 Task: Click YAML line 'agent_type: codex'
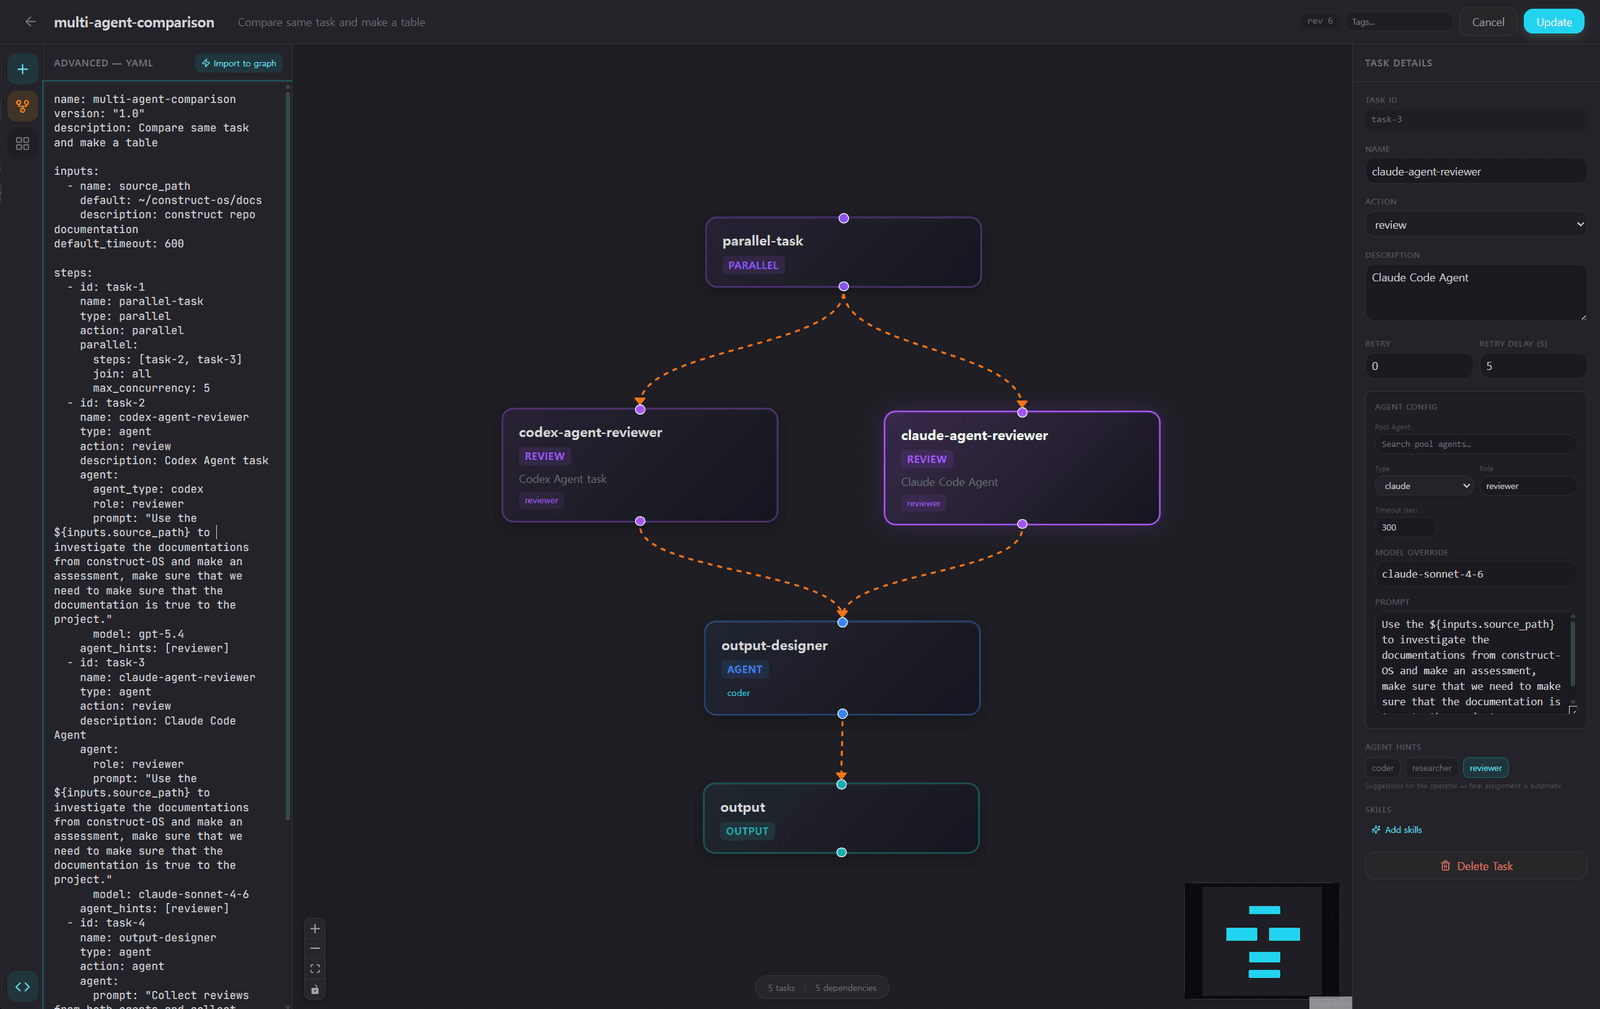pyautogui.click(x=148, y=490)
